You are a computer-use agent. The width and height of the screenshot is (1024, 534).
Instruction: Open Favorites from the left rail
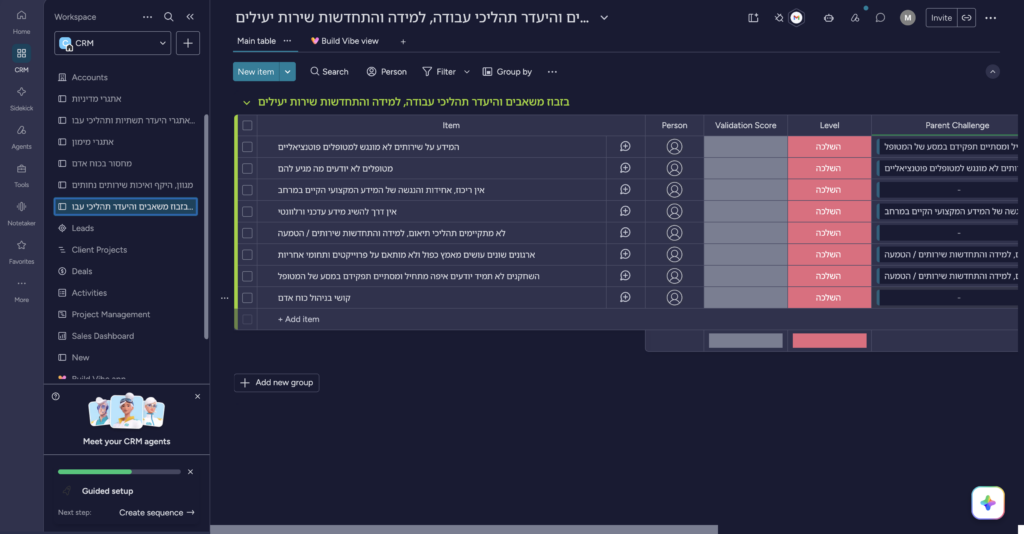coord(21,251)
